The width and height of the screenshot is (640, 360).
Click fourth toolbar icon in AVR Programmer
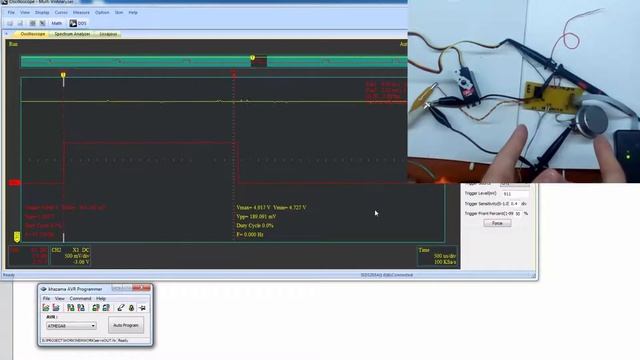pos(81,308)
